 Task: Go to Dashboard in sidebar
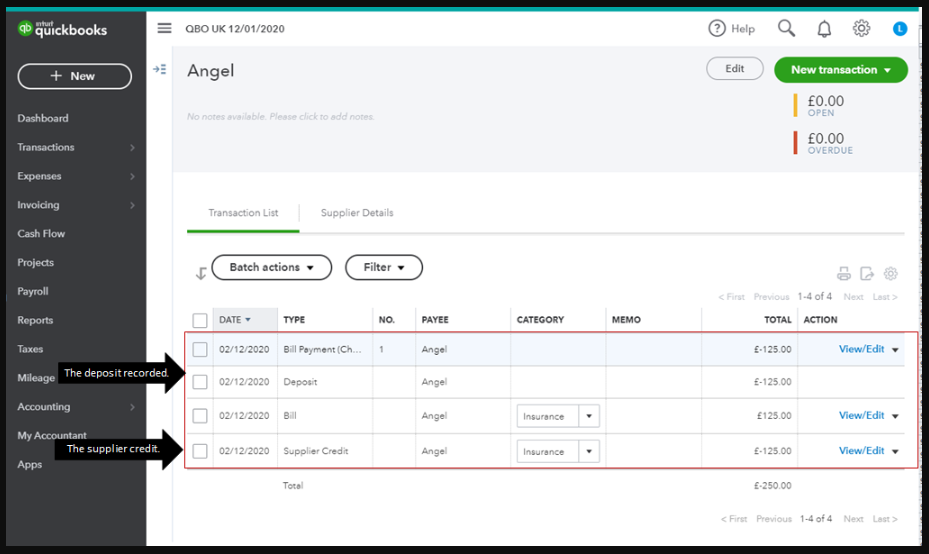[x=43, y=118]
